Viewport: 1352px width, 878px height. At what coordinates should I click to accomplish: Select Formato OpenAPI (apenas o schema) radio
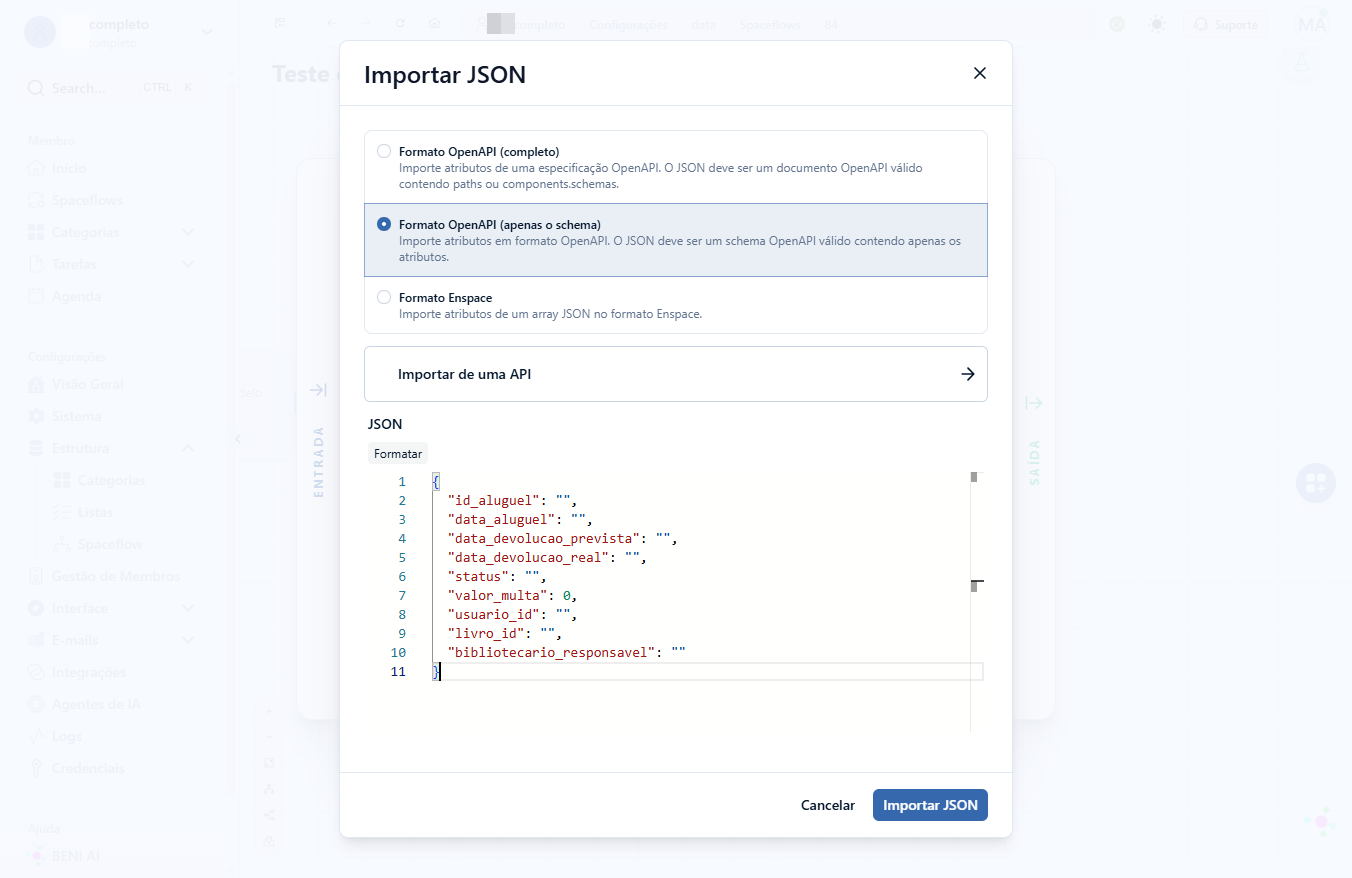384,224
